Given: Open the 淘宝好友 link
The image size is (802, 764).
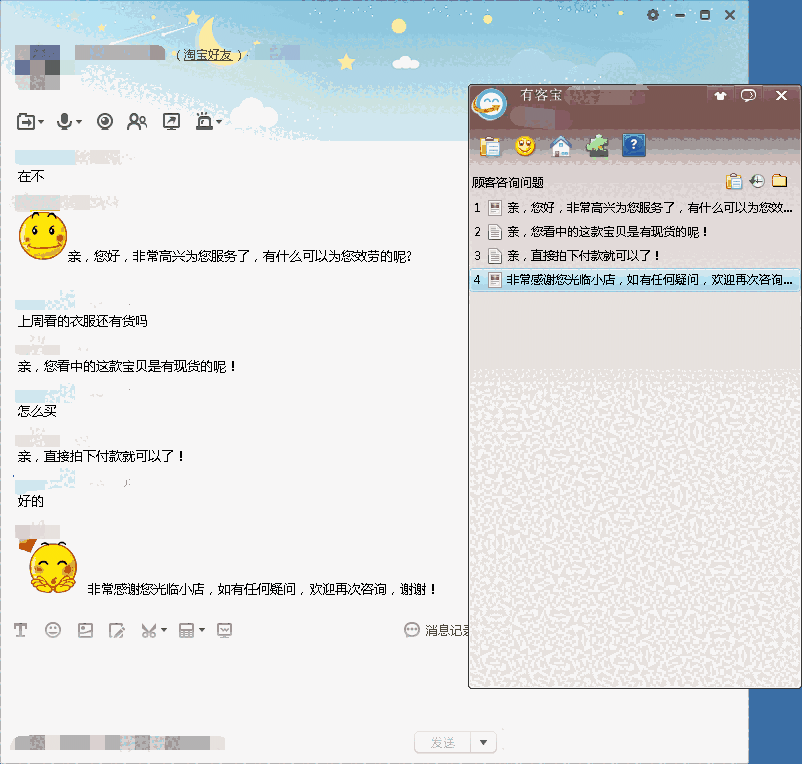Looking at the screenshot, I should (x=207, y=55).
